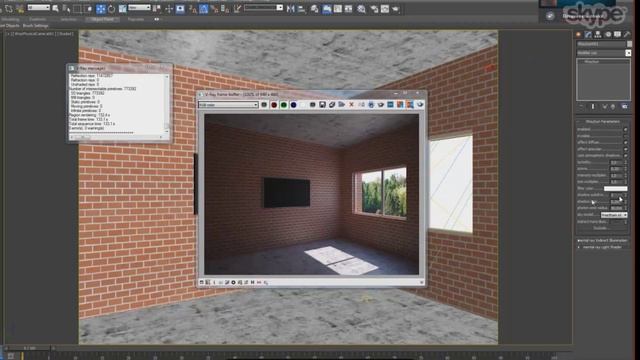This screenshot has height=360, width=640.
Task: Open the sky model dropdown
Action: (x=614, y=215)
